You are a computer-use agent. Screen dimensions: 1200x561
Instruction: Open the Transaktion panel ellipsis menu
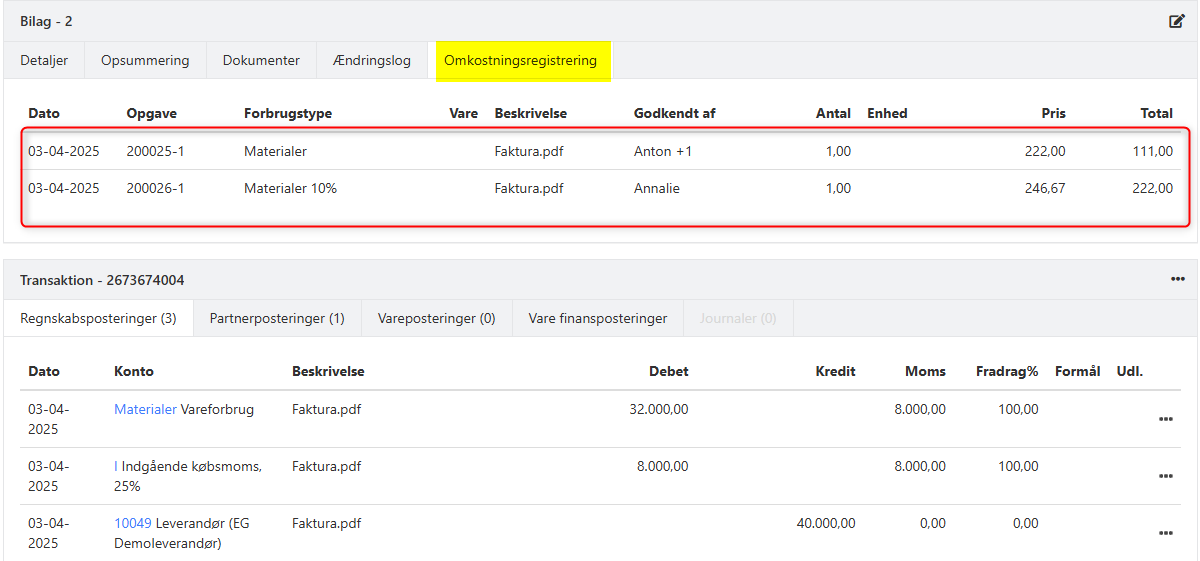pyautogui.click(x=1177, y=279)
